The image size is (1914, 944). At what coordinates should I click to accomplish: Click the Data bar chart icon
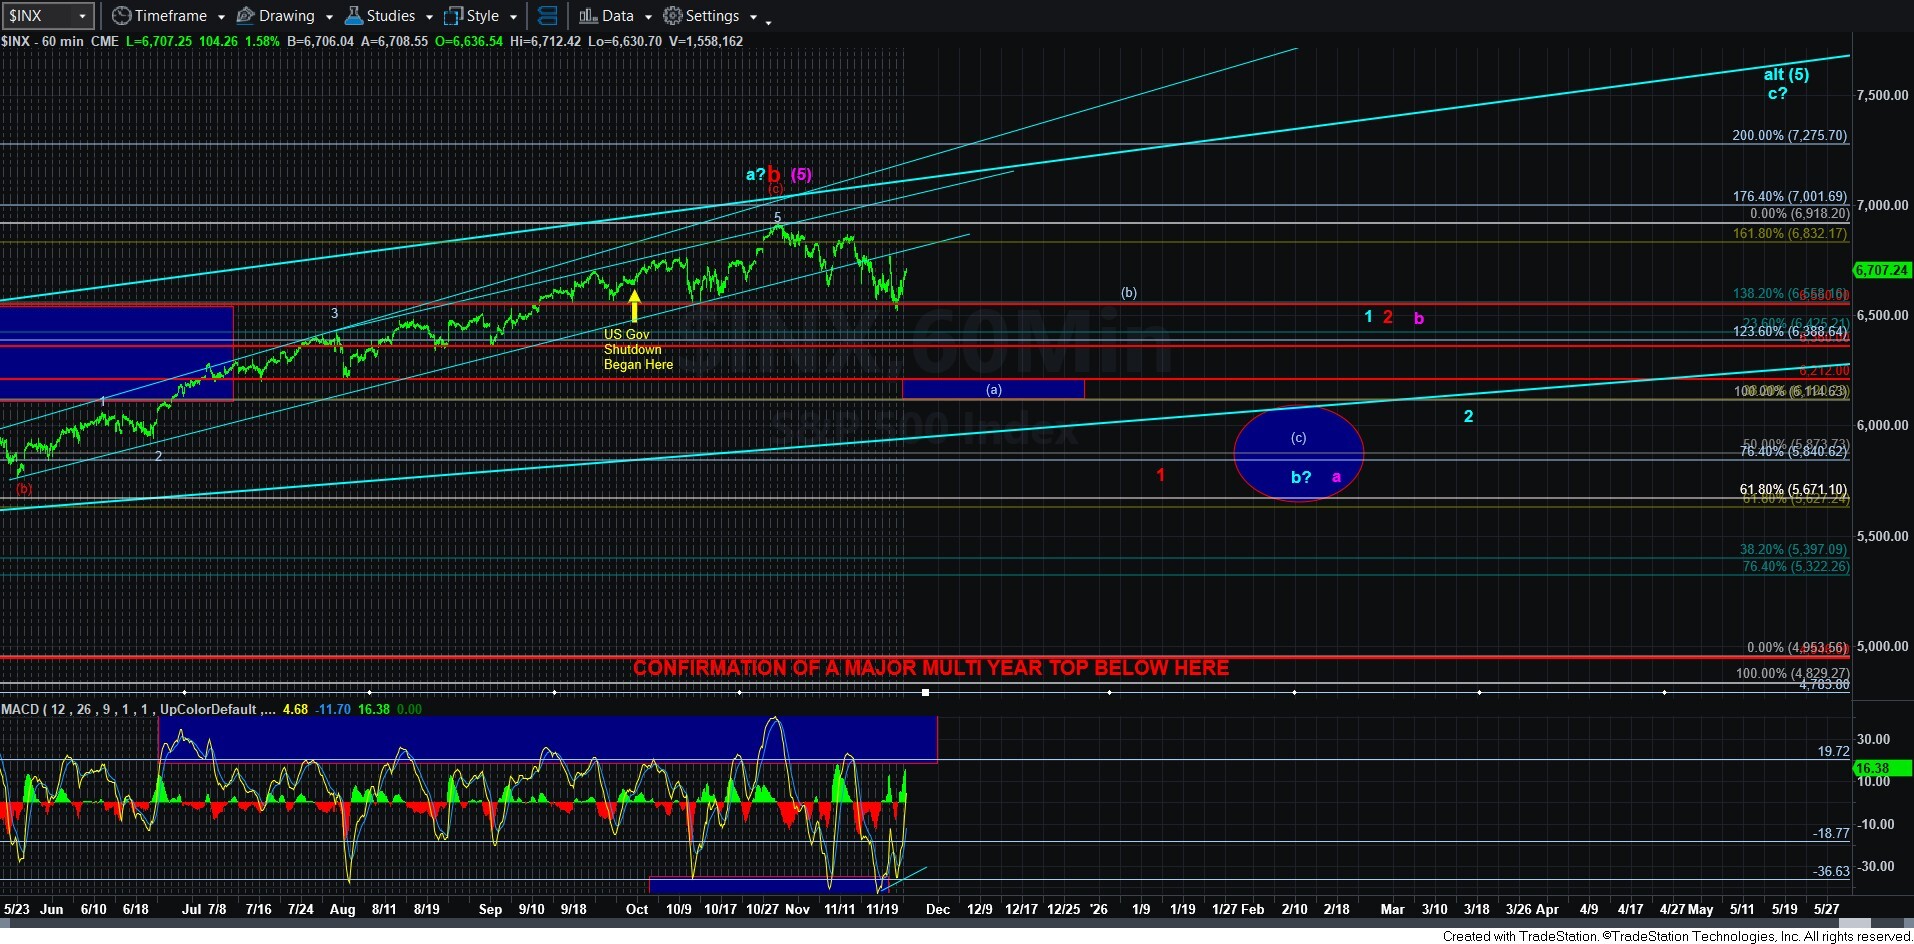coord(588,16)
